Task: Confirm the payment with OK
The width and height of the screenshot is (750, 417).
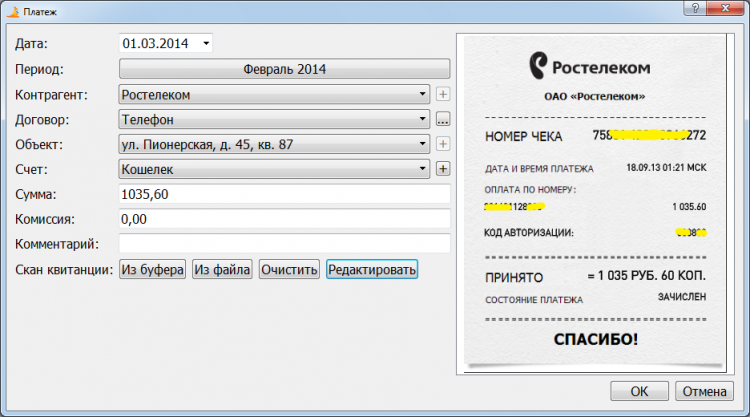Action: 640,391
